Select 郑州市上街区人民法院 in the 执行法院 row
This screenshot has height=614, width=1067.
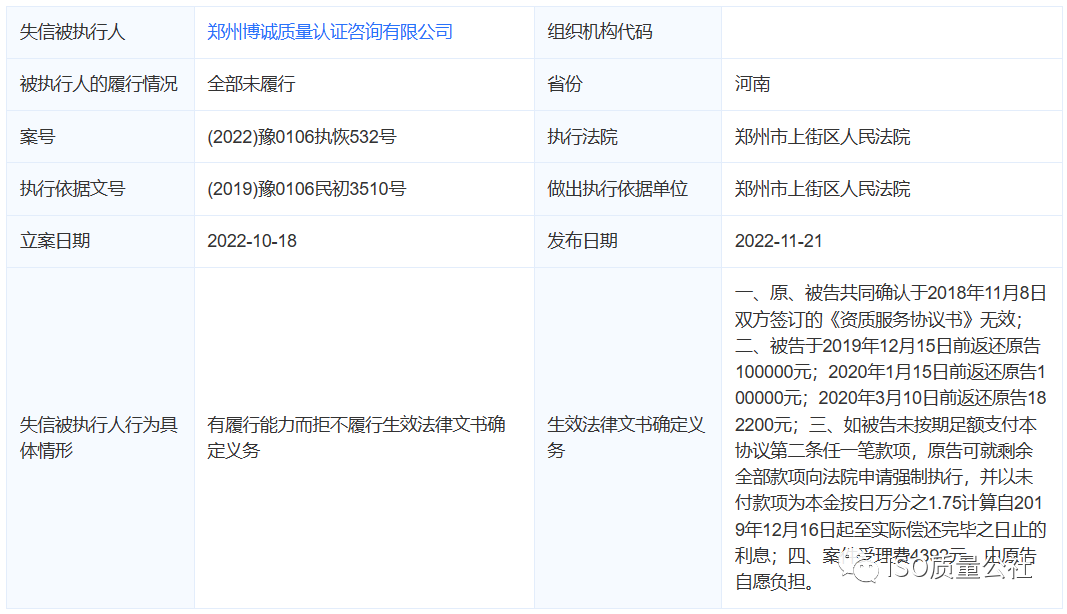[x=822, y=137]
